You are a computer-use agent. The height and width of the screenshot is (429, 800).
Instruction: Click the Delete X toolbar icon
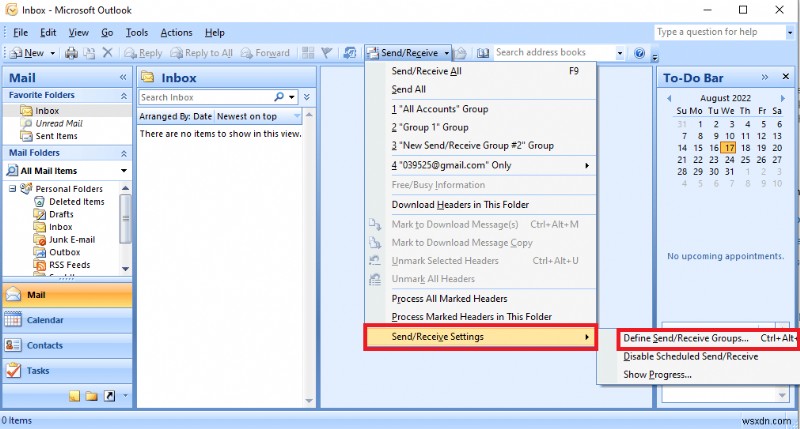click(x=107, y=53)
